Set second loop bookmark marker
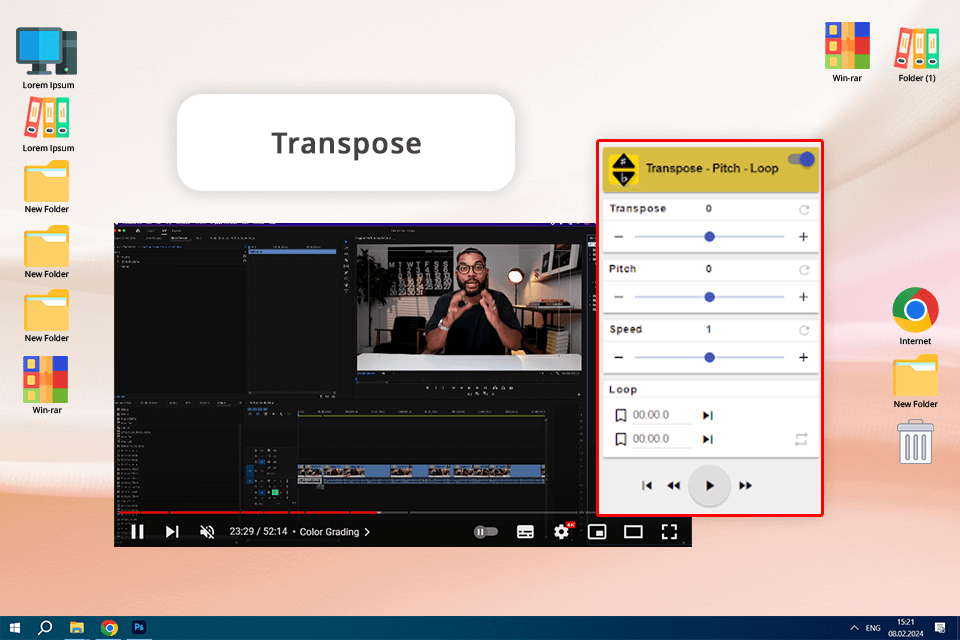This screenshot has width=960, height=640. (620, 440)
